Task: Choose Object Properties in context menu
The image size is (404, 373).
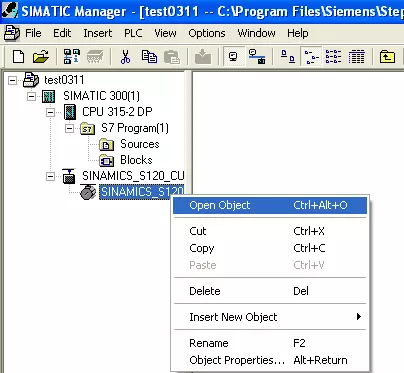Action: pos(270,360)
